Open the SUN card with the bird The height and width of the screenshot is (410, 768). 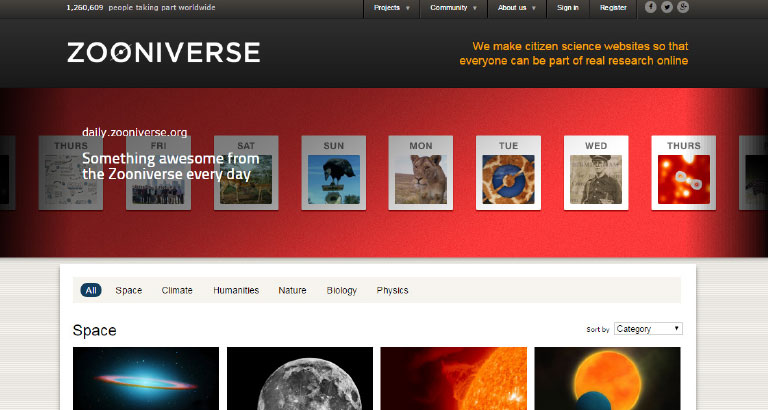[x=334, y=173]
